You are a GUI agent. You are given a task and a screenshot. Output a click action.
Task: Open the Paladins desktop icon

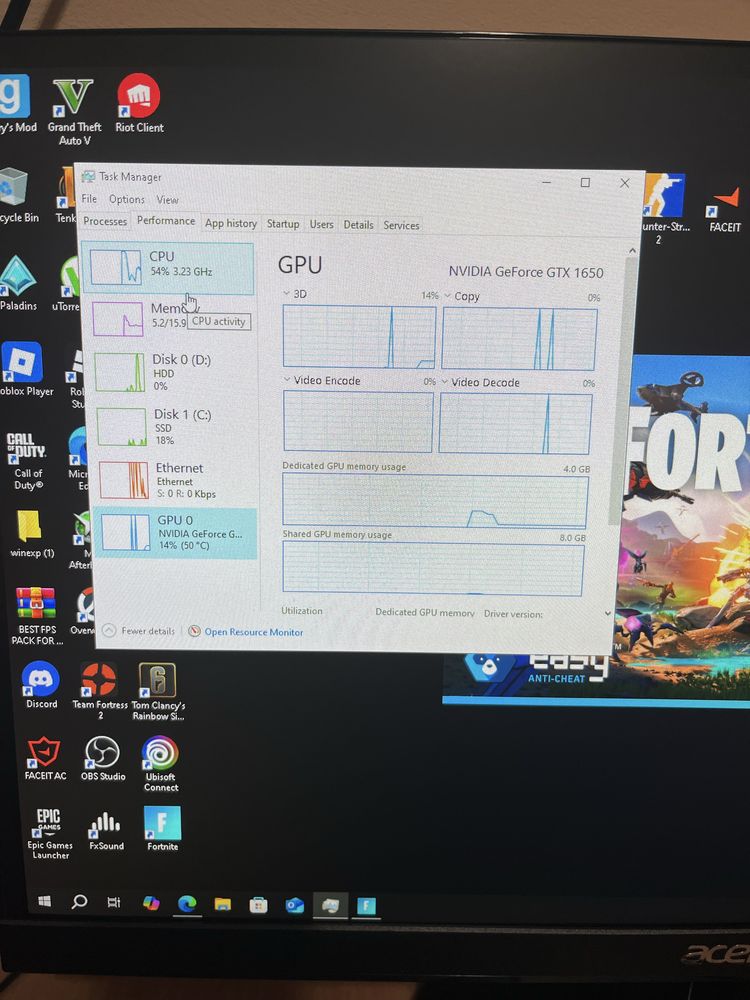[x=18, y=284]
